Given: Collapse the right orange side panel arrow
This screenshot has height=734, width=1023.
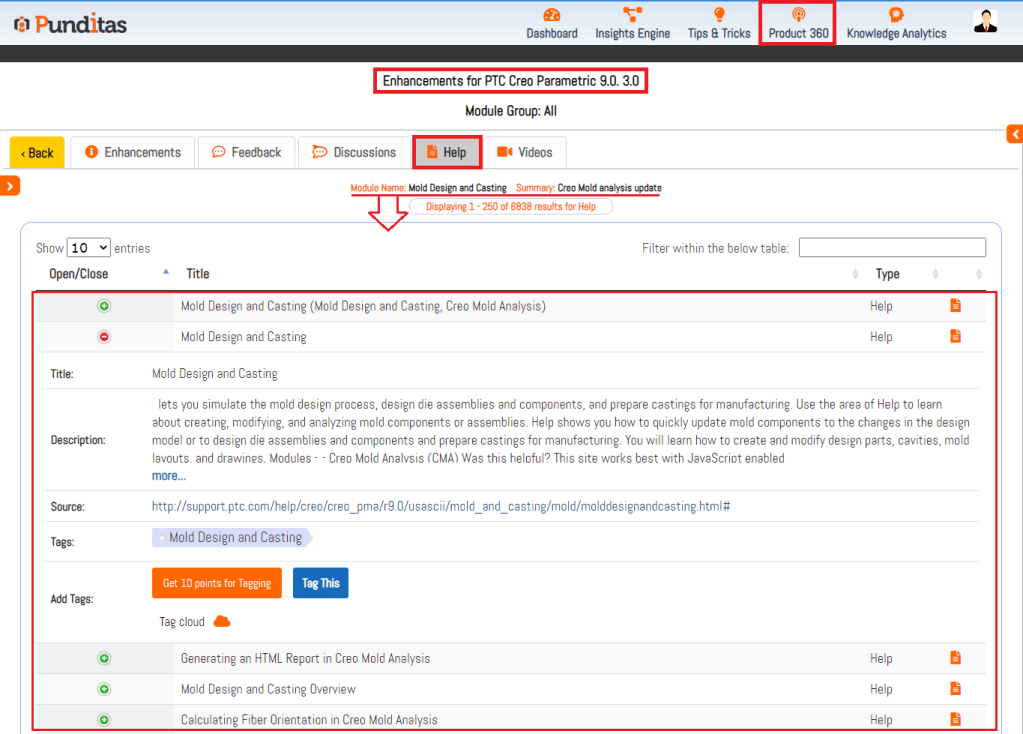Looking at the screenshot, I should [x=1014, y=134].
